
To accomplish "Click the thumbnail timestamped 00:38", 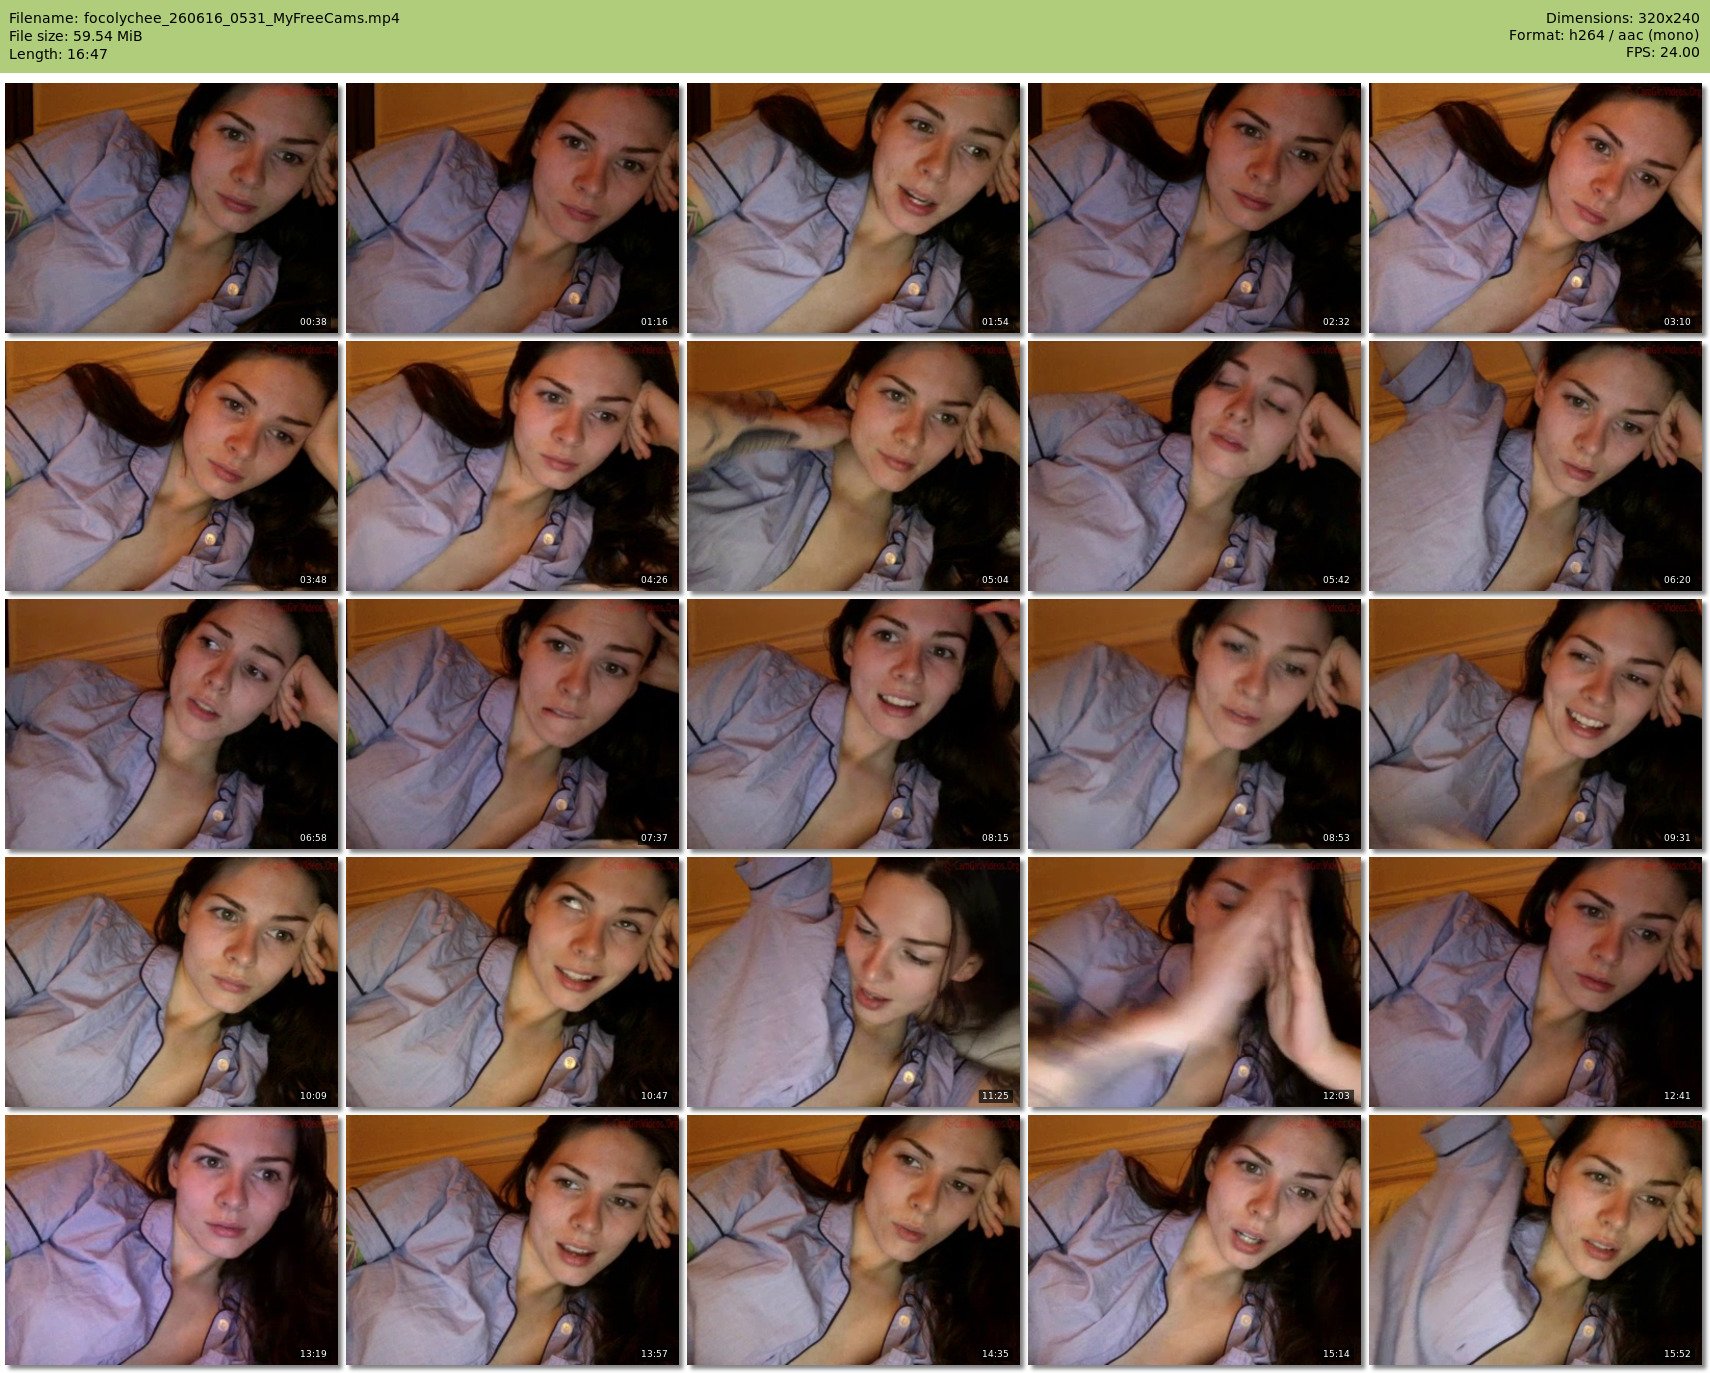I will click(172, 208).
